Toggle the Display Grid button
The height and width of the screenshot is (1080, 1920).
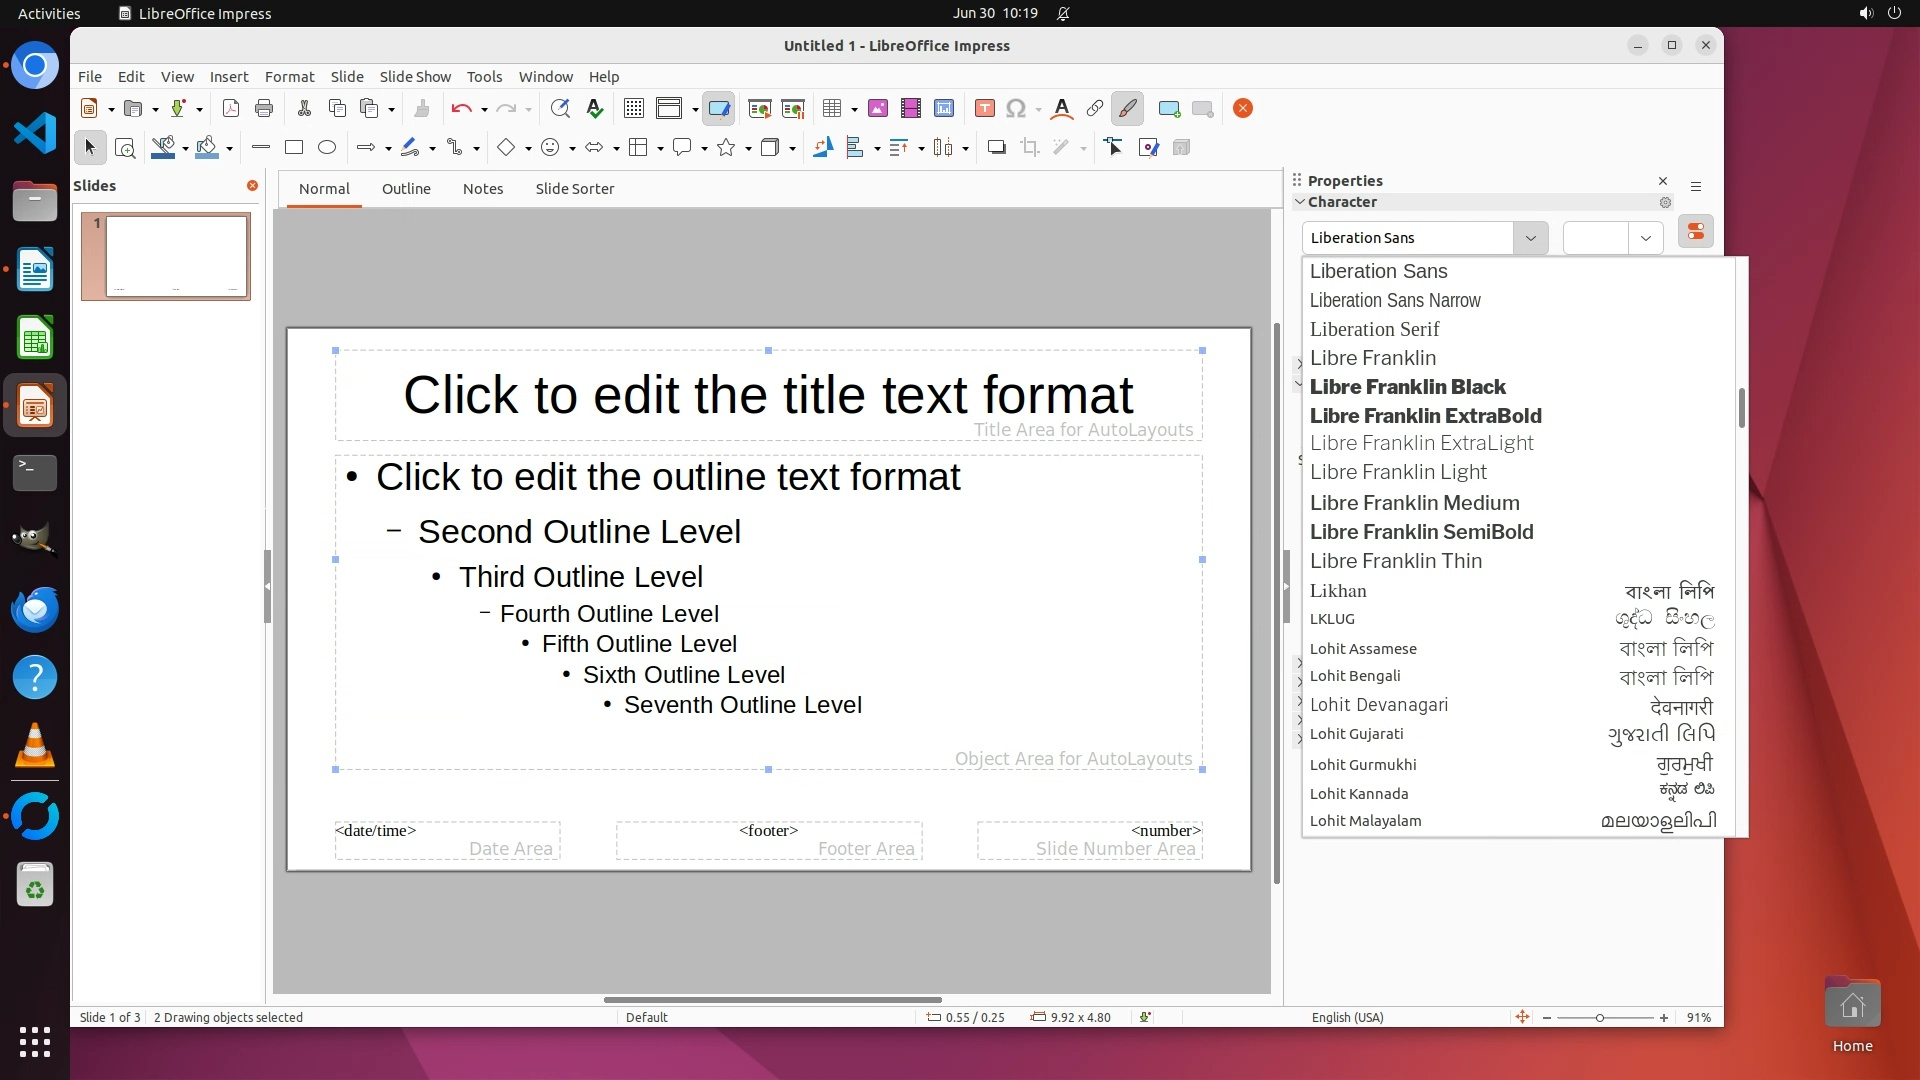click(633, 109)
